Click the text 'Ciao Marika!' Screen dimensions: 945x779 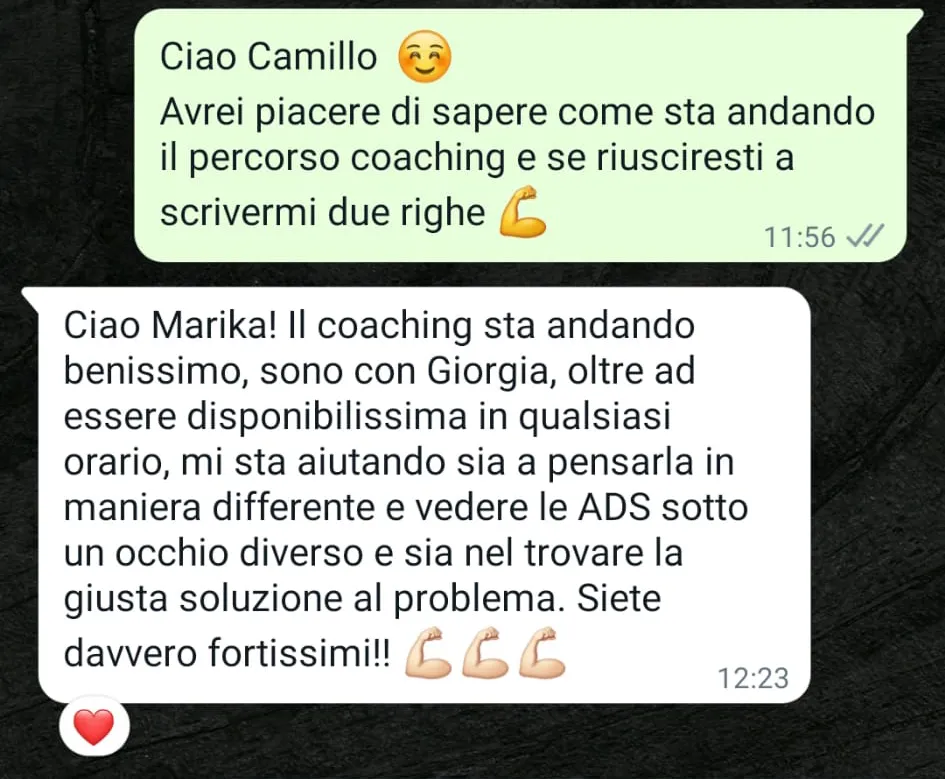coord(170,326)
